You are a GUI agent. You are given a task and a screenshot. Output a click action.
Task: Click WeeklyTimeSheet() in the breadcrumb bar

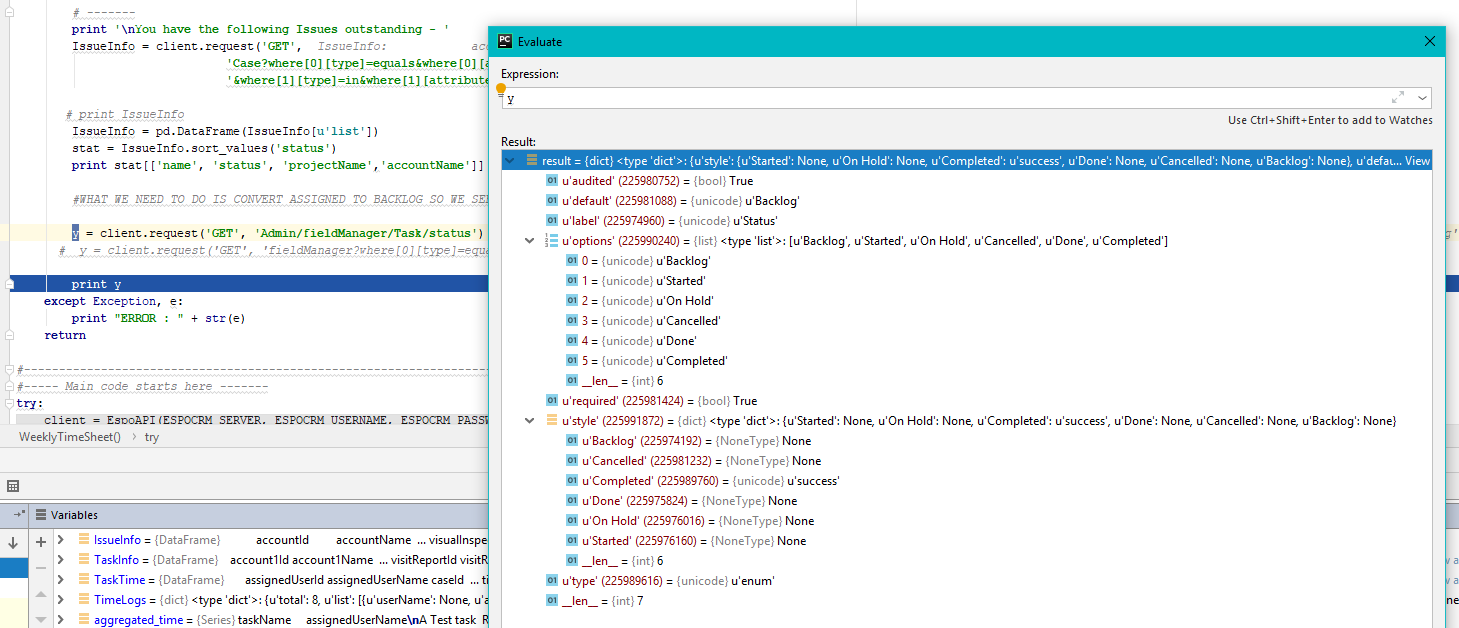(69, 437)
